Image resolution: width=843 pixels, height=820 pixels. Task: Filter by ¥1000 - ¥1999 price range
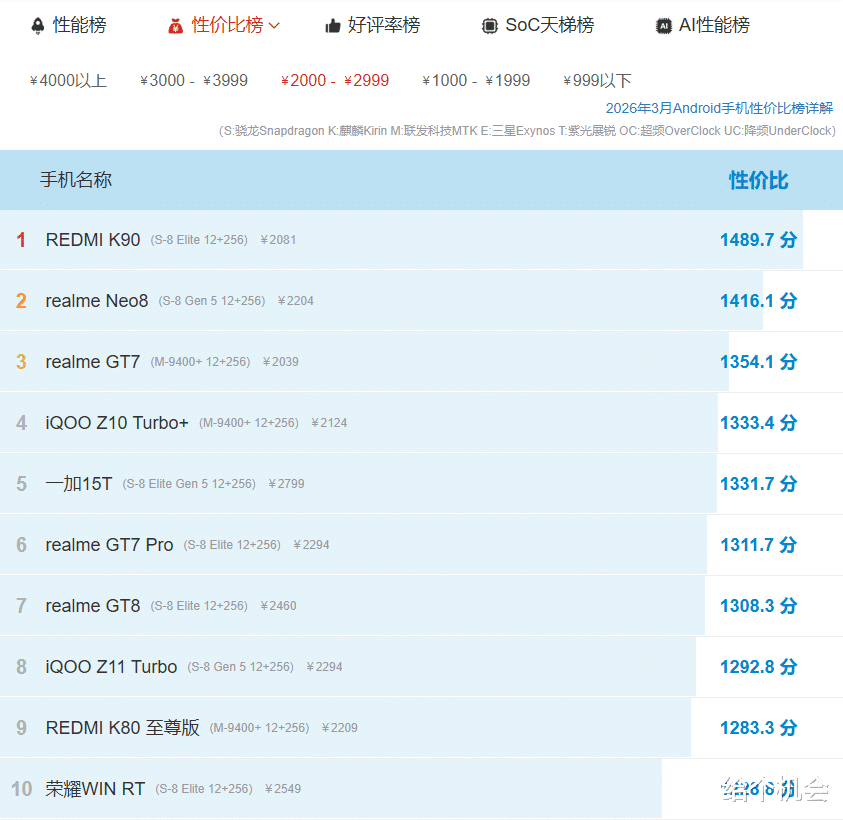pyautogui.click(x=476, y=81)
